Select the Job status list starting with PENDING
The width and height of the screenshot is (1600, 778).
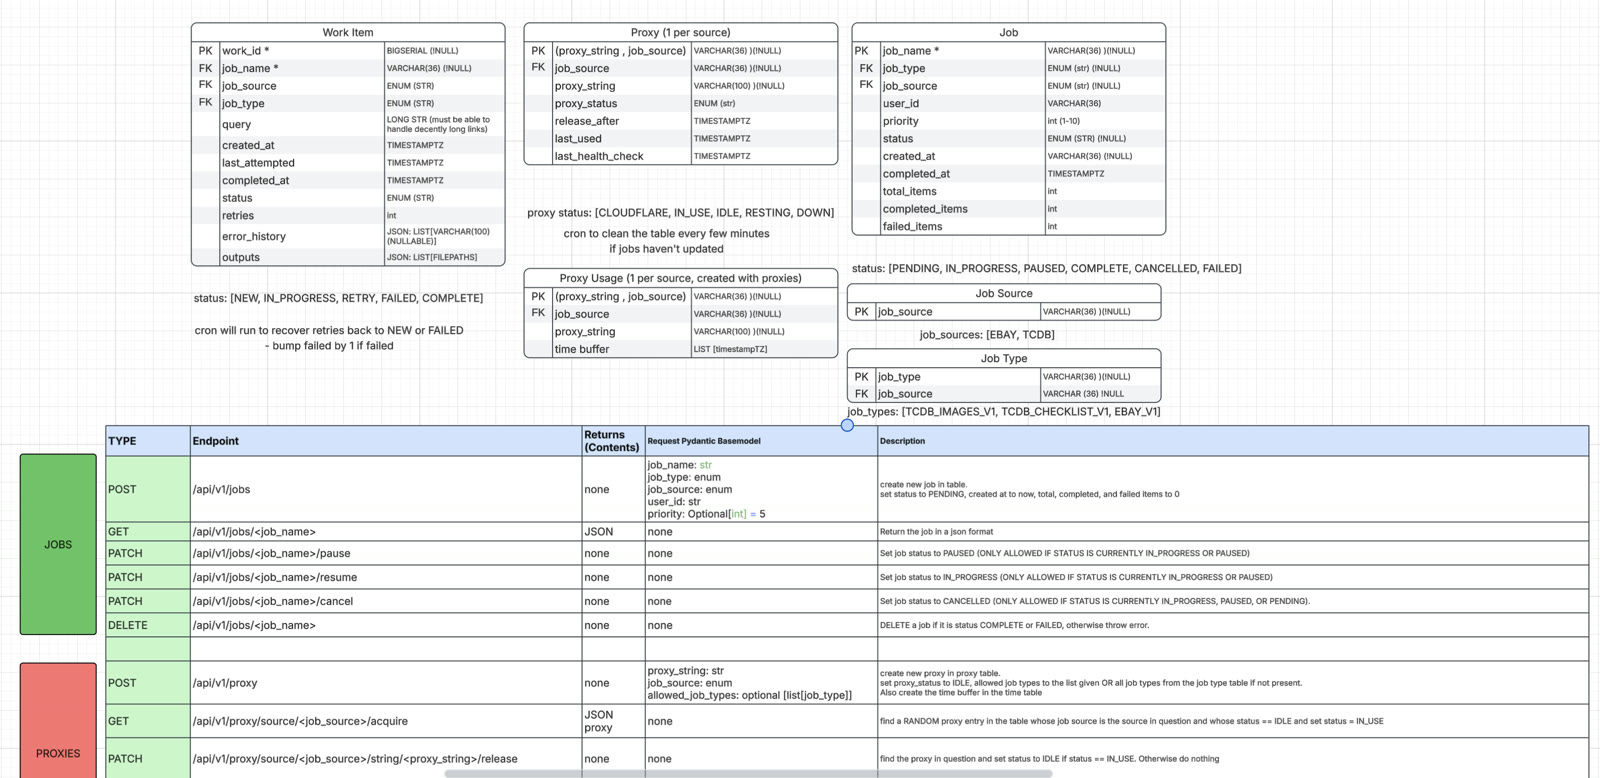pyautogui.click(x=1046, y=268)
